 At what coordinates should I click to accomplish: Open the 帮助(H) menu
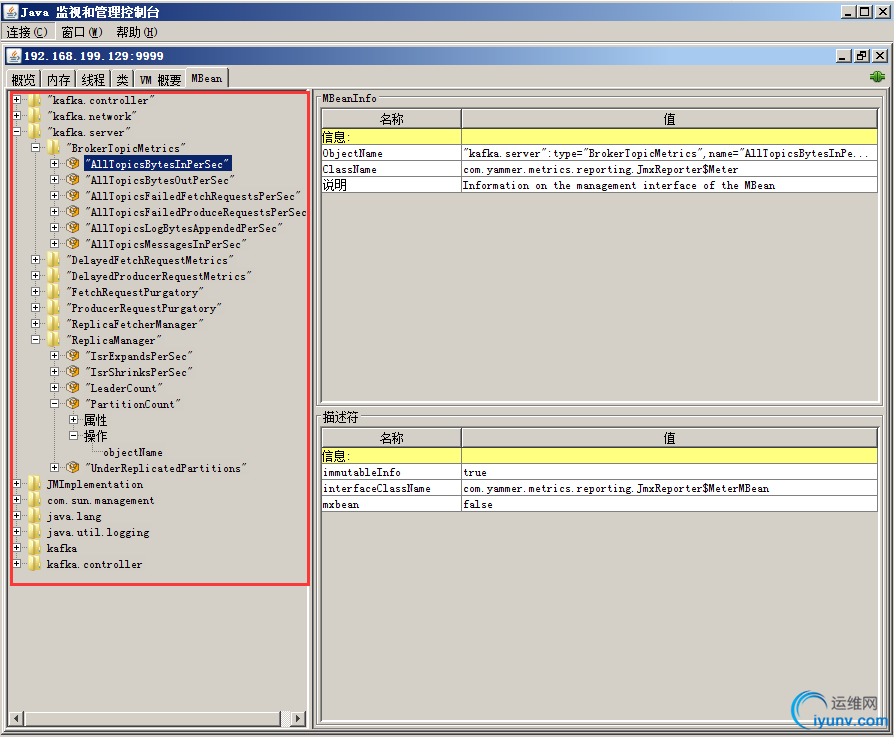(137, 32)
